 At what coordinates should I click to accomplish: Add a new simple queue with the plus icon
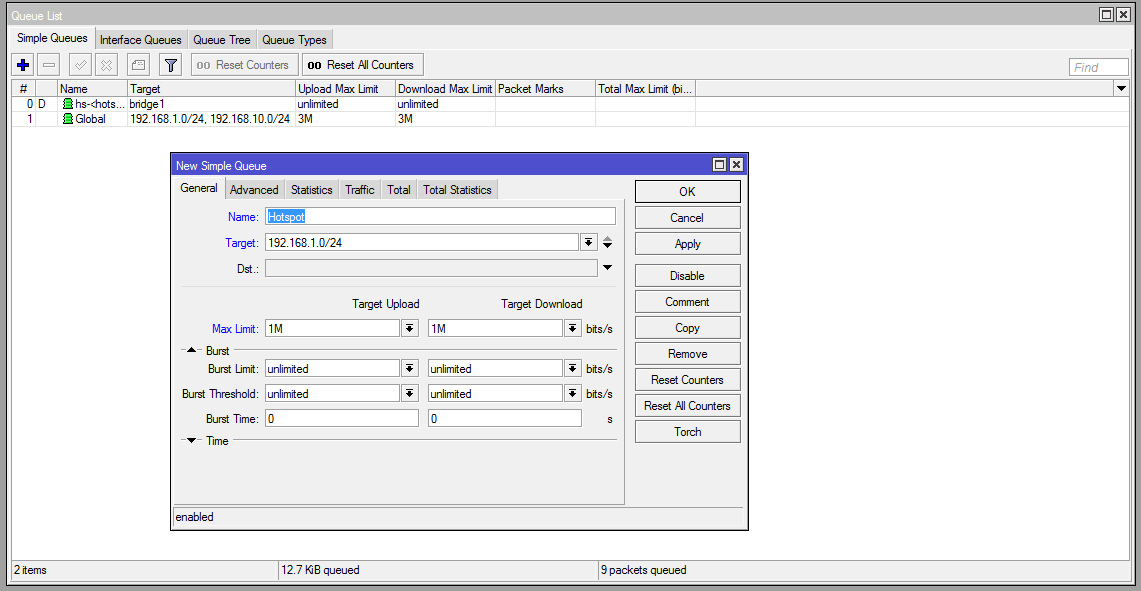[x=23, y=64]
